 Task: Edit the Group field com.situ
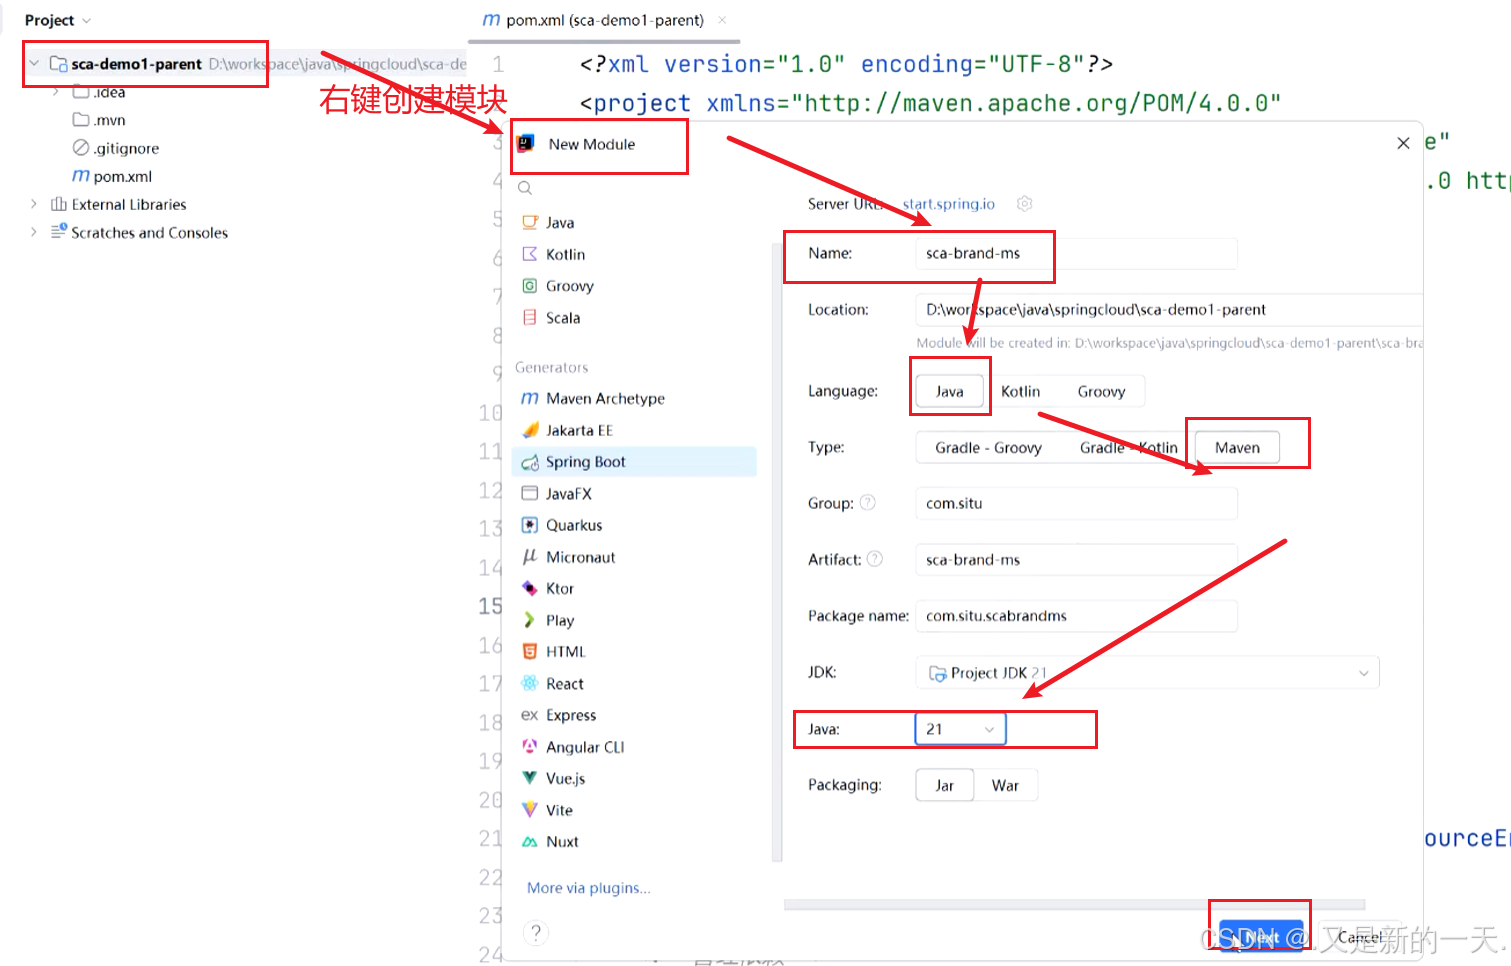pyautogui.click(x=1076, y=503)
